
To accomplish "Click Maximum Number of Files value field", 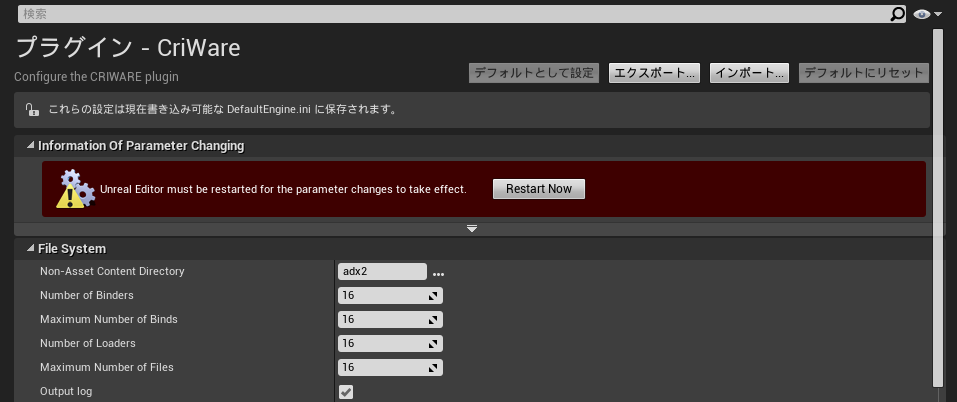I will click(390, 367).
